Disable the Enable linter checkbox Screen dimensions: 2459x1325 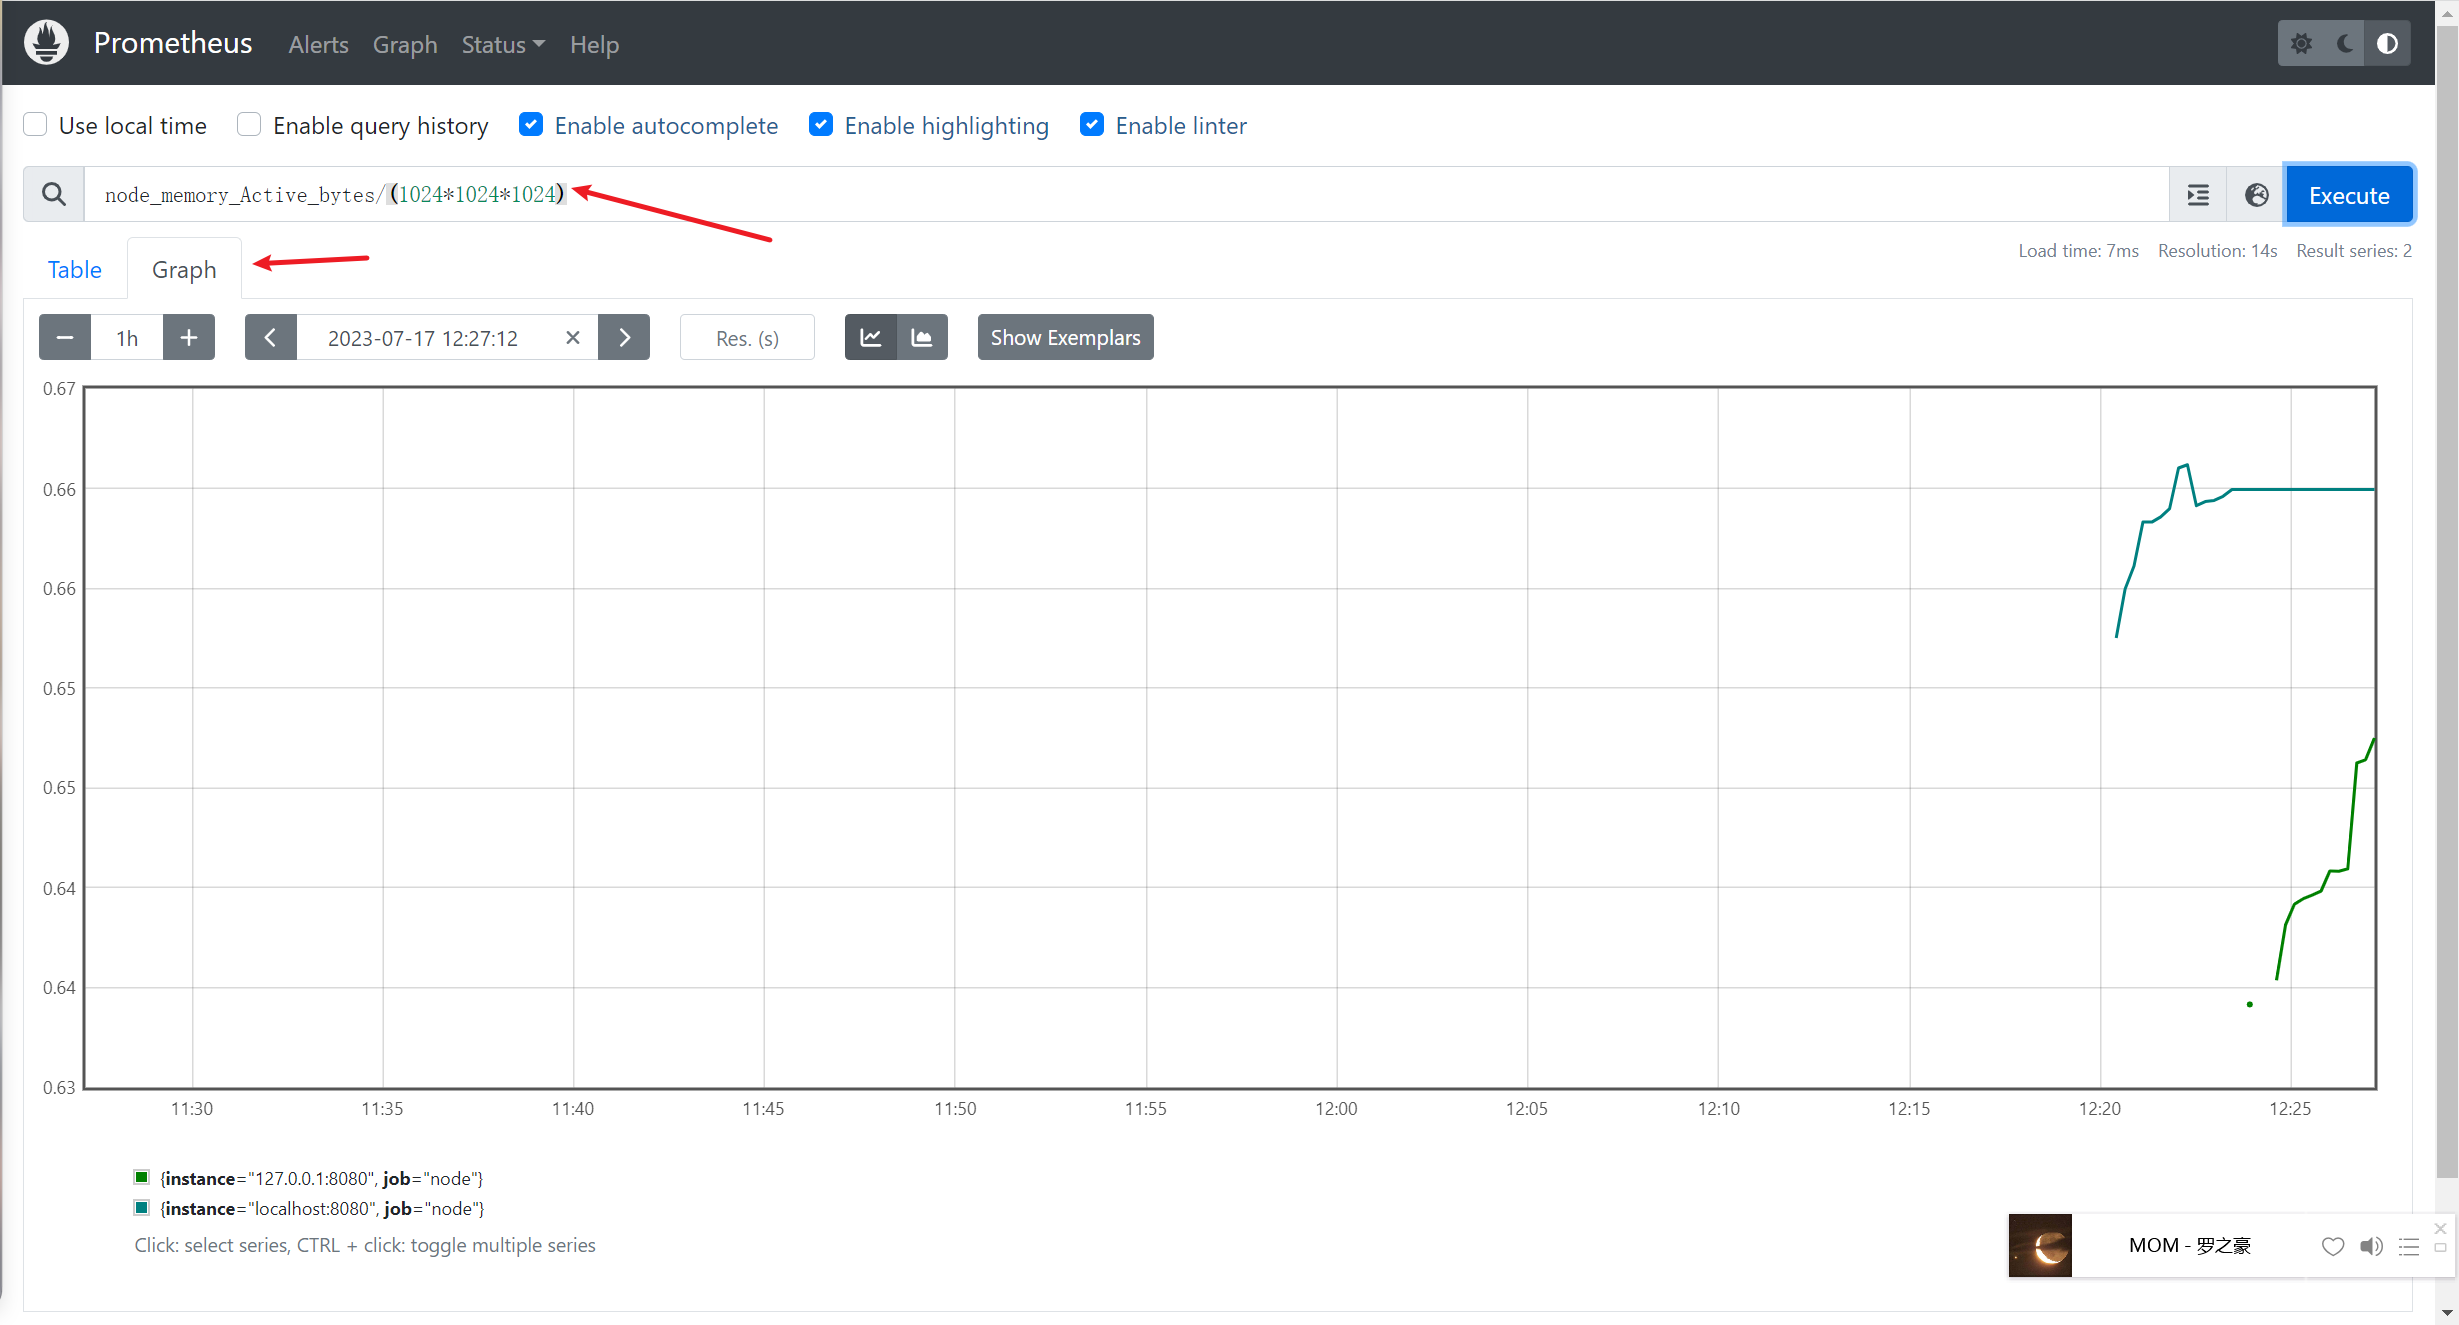click(1092, 125)
